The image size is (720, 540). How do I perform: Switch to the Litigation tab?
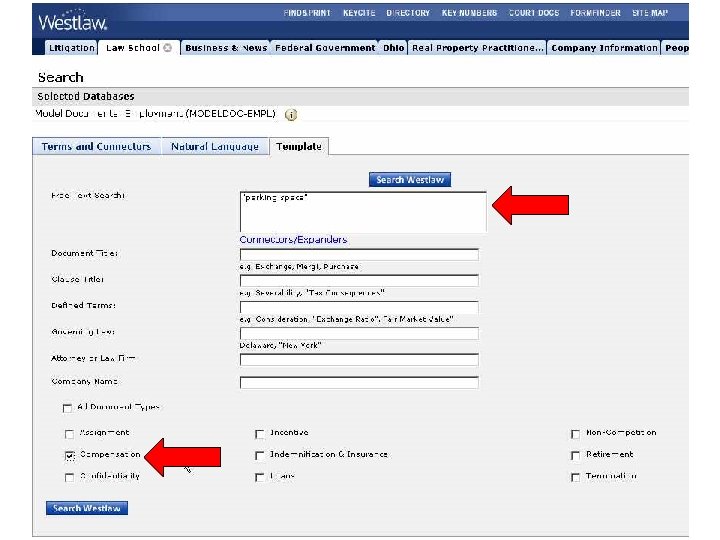click(x=71, y=48)
